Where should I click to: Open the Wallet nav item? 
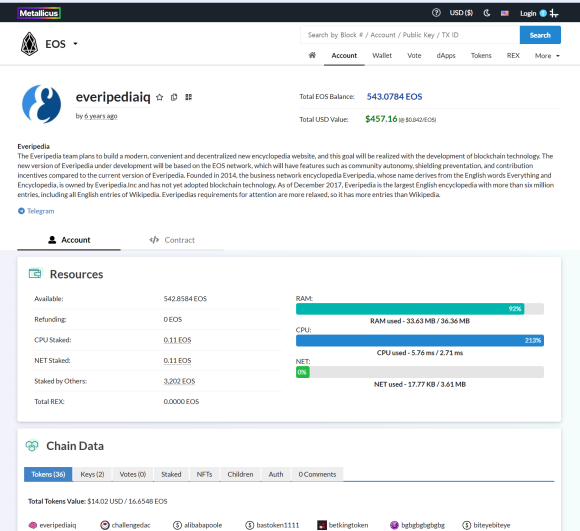point(382,55)
